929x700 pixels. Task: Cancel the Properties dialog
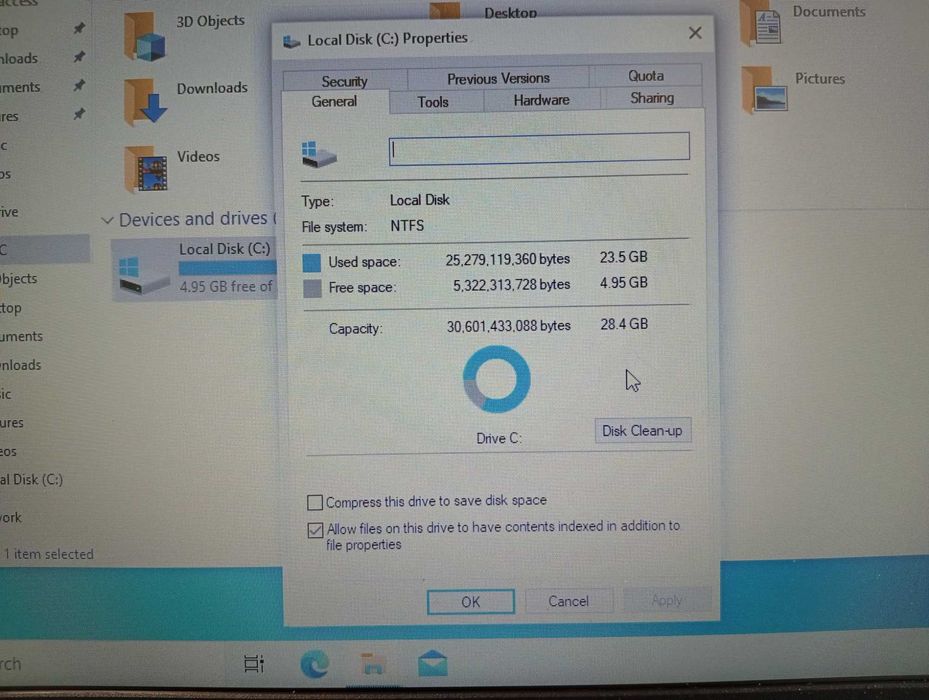[568, 602]
